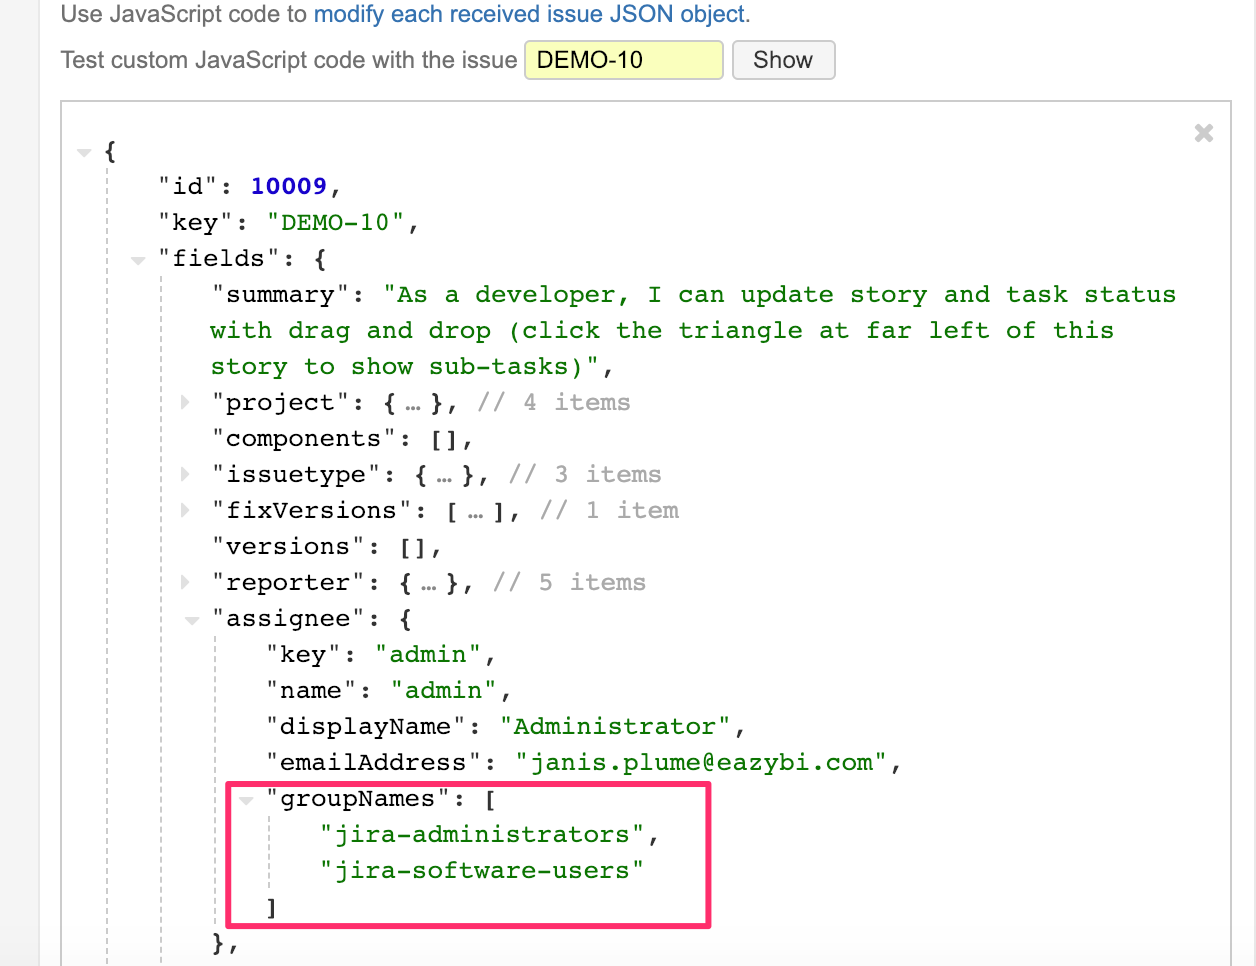Expand the "issuetype" node
This screenshot has width=1256, height=966.
185,474
